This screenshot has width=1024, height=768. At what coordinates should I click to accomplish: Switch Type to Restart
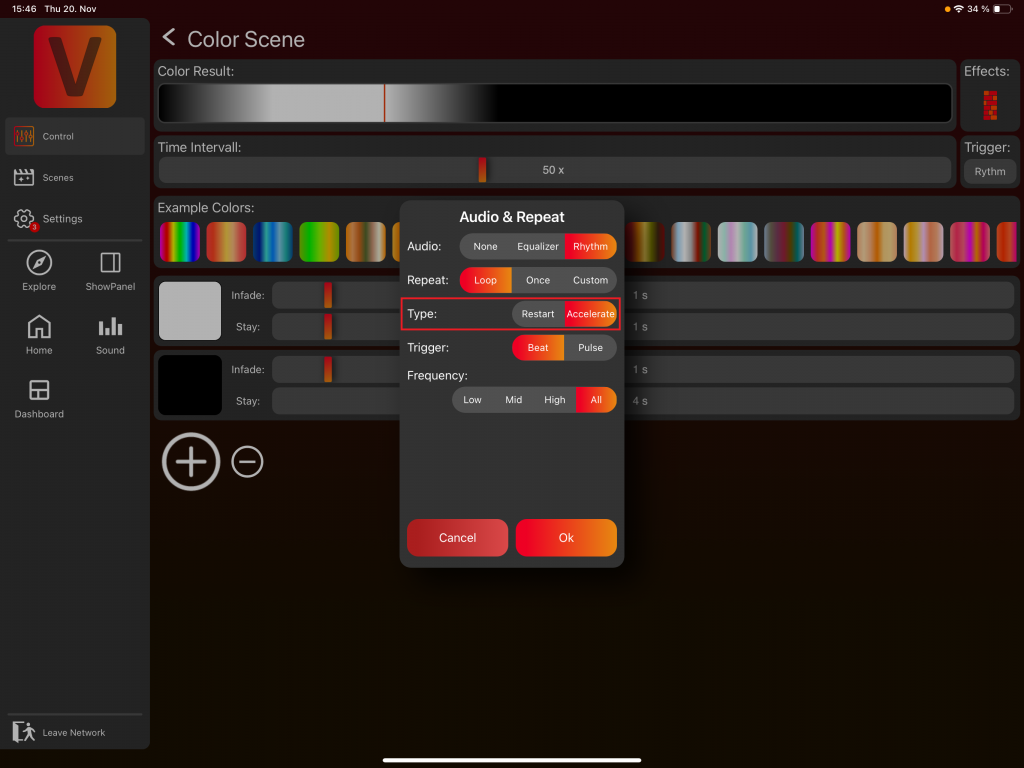click(x=538, y=314)
